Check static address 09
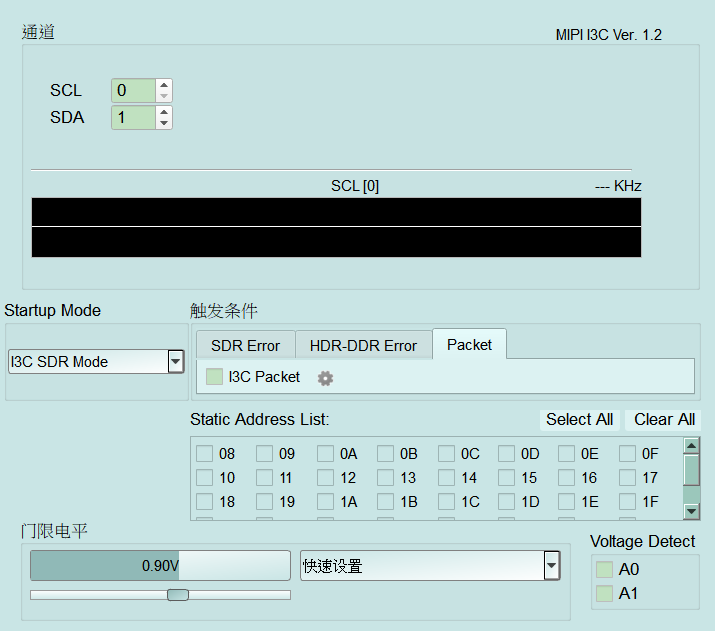The image size is (715, 631). (x=264, y=454)
